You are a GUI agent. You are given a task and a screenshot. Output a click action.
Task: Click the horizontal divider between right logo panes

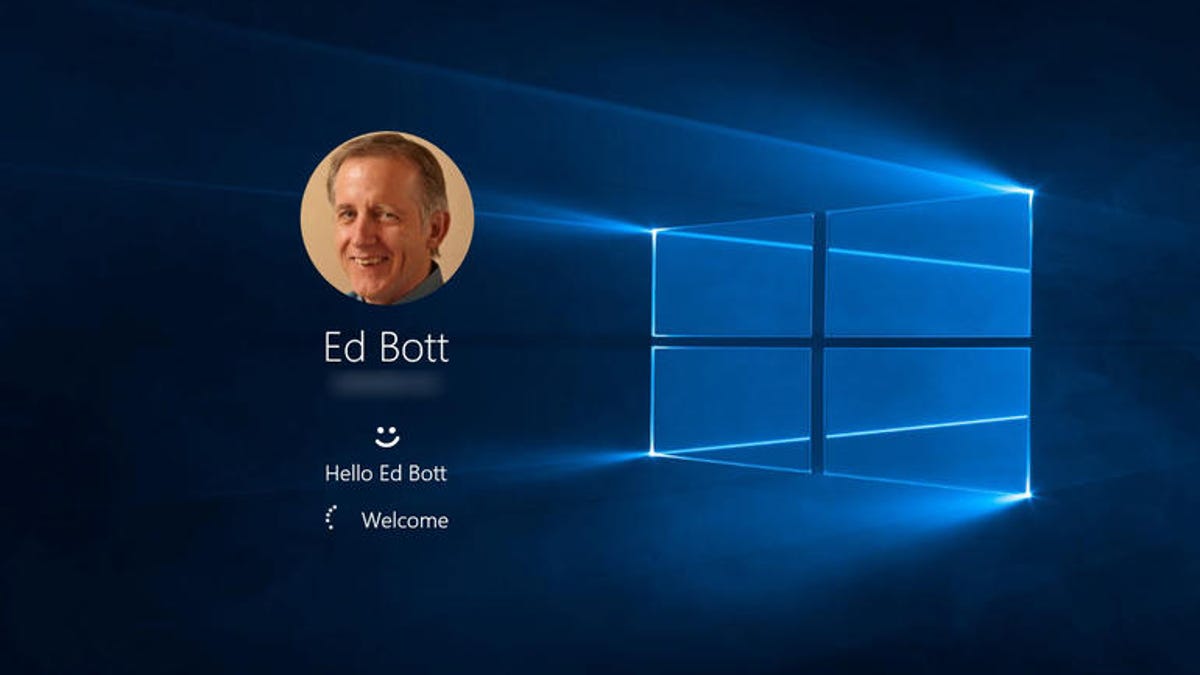pyautogui.click(x=927, y=342)
